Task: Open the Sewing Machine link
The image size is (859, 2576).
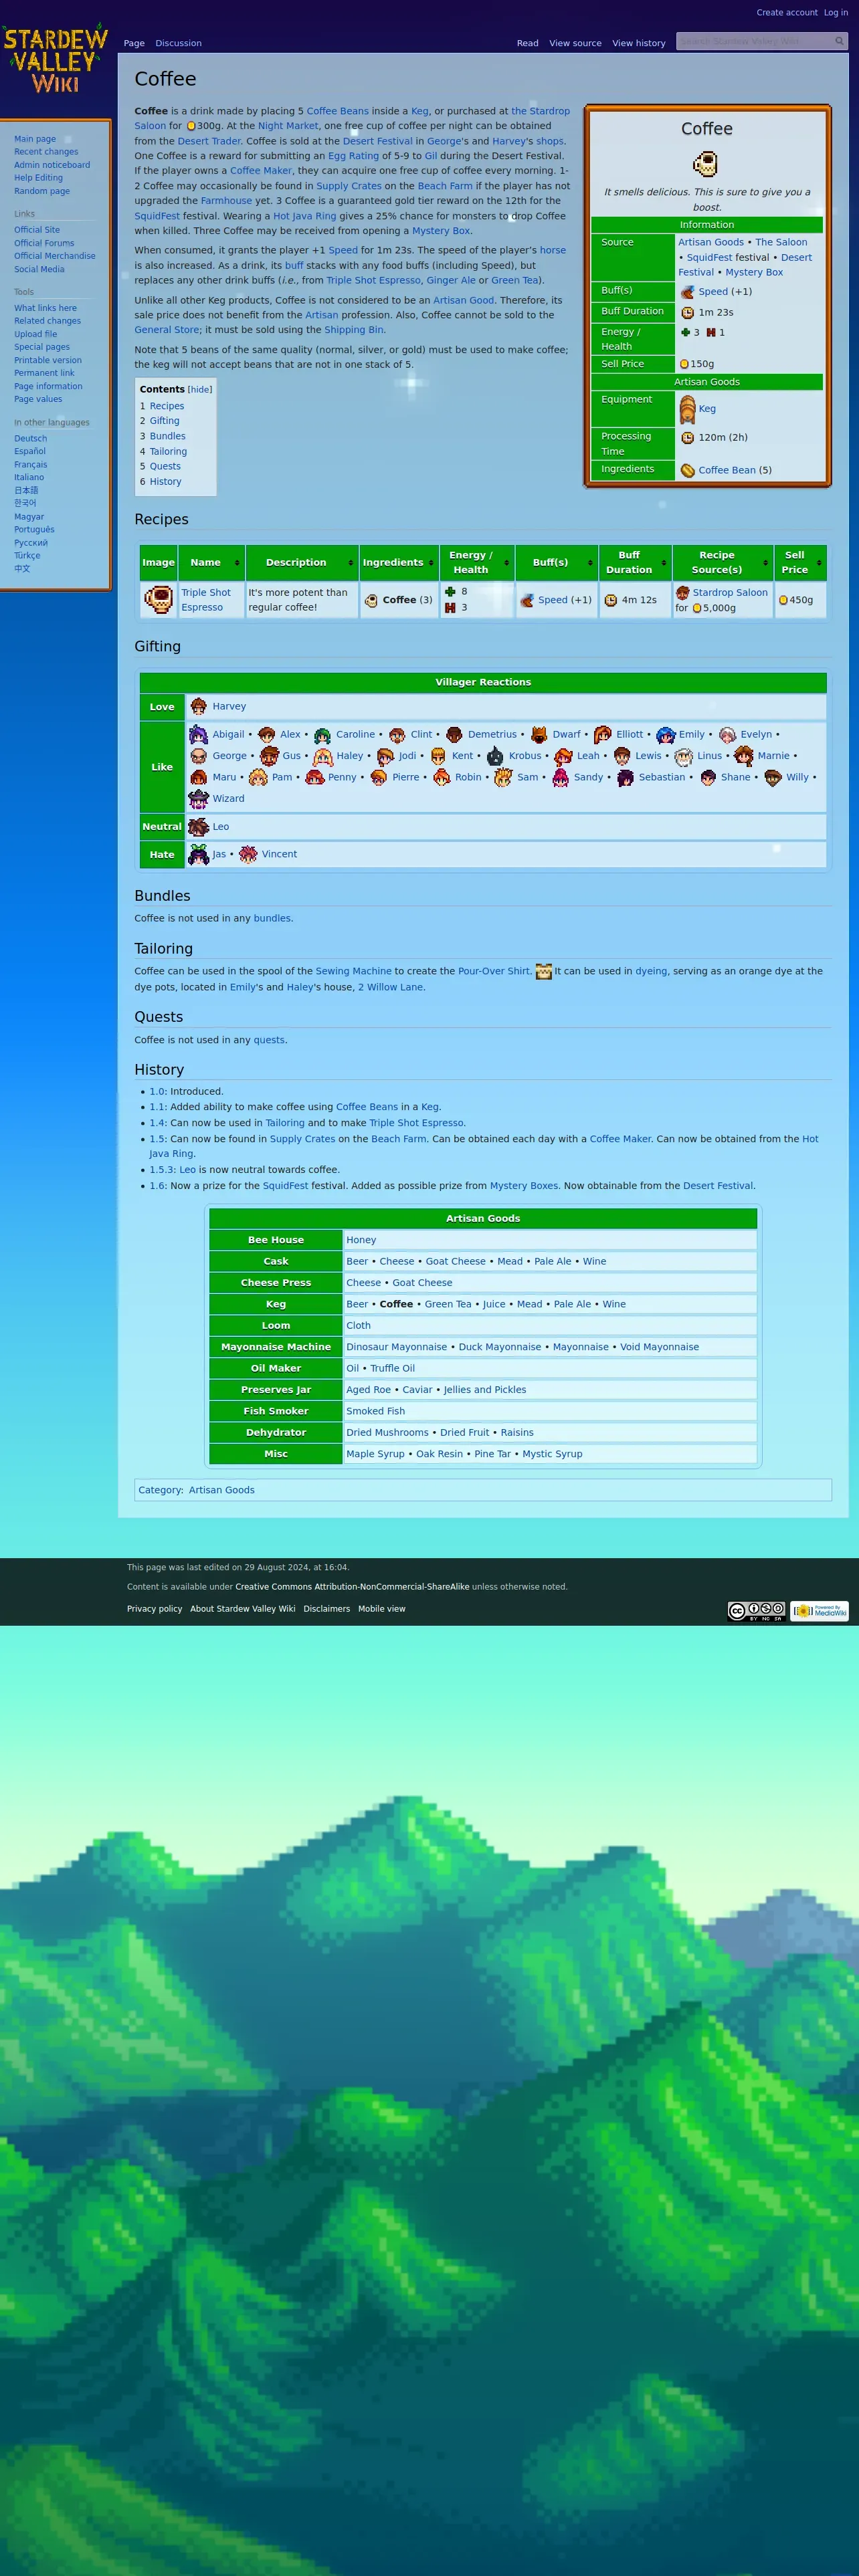Action: (x=354, y=971)
